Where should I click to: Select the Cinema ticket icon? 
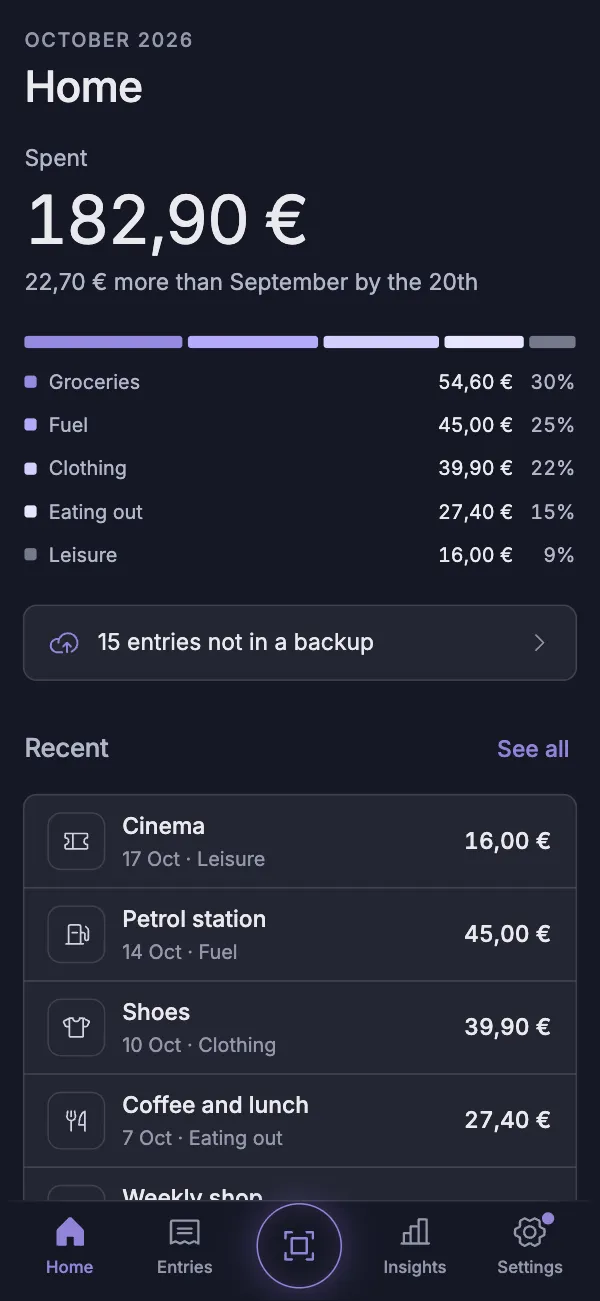pos(76,842)
